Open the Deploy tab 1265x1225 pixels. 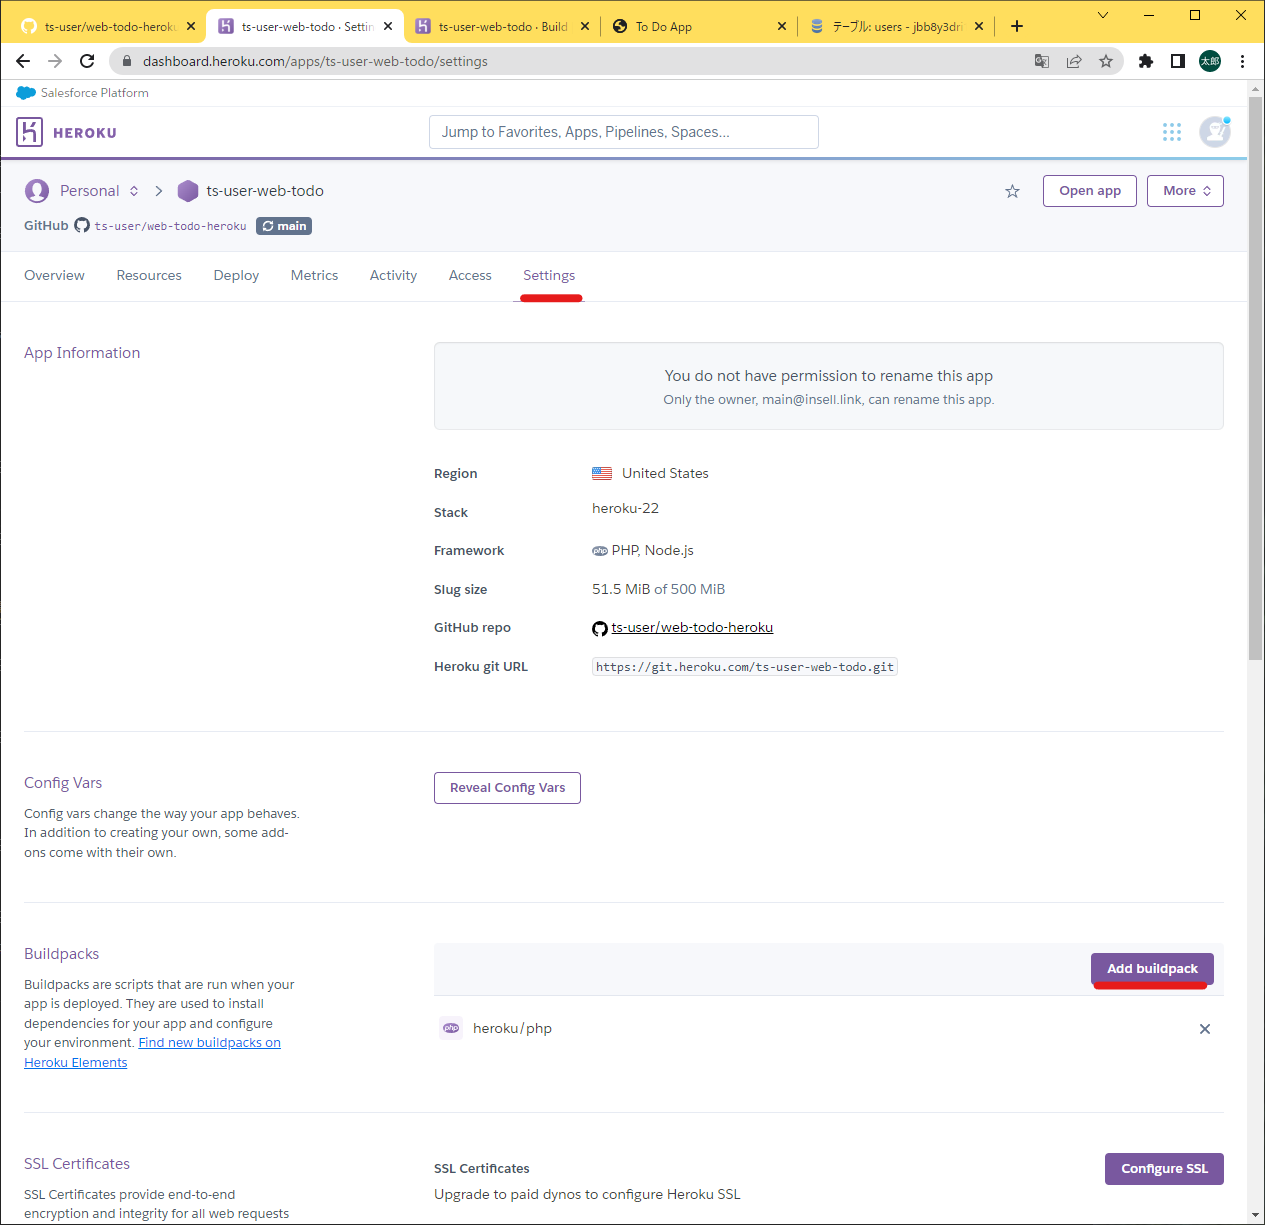(236, 275)
